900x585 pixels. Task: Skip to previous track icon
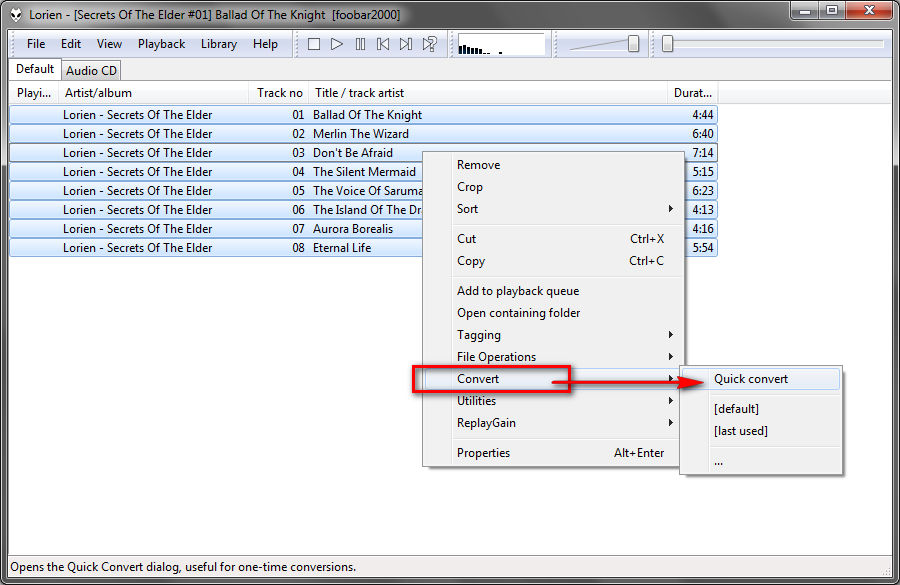tap(383, 44)
